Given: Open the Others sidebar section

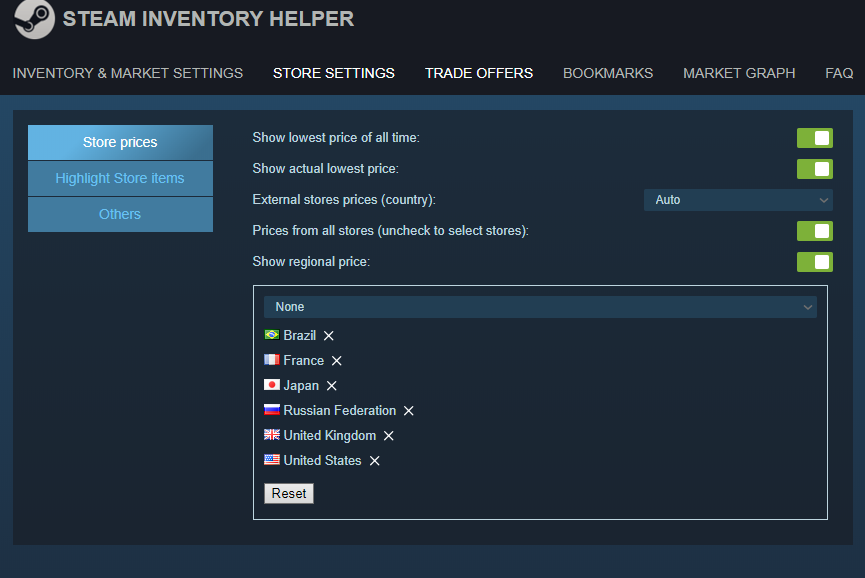Looking at the screenshot, I should 120,214.
